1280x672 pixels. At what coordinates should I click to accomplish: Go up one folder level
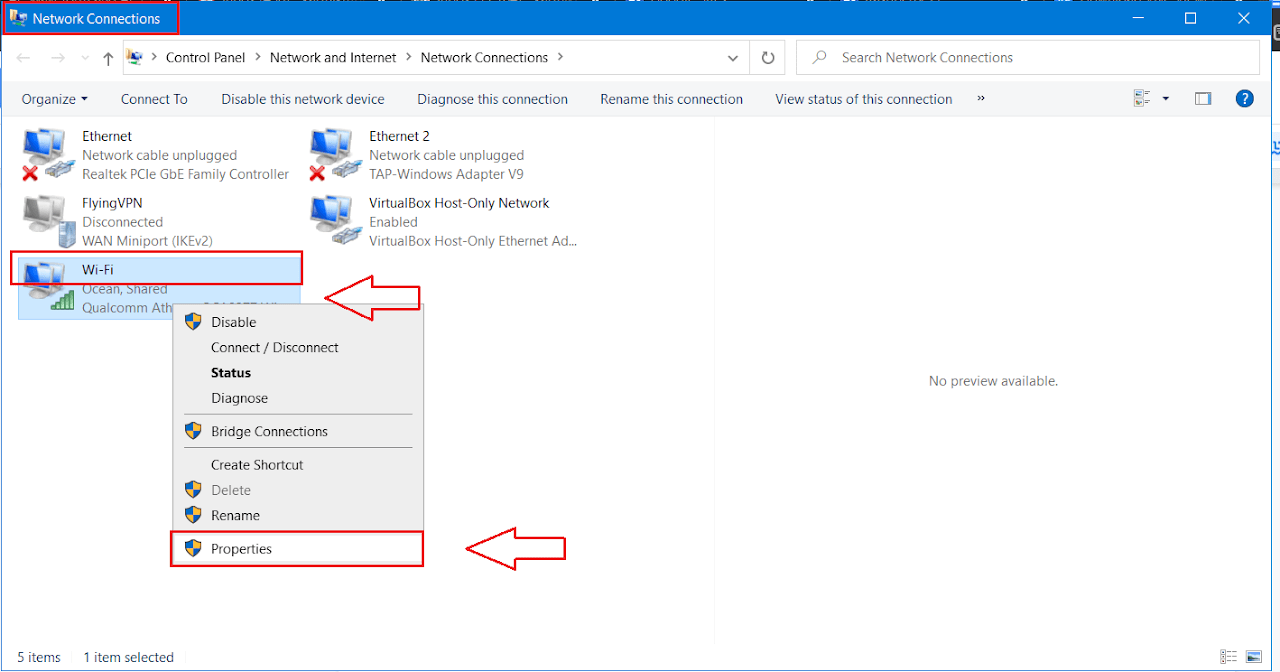108,58
